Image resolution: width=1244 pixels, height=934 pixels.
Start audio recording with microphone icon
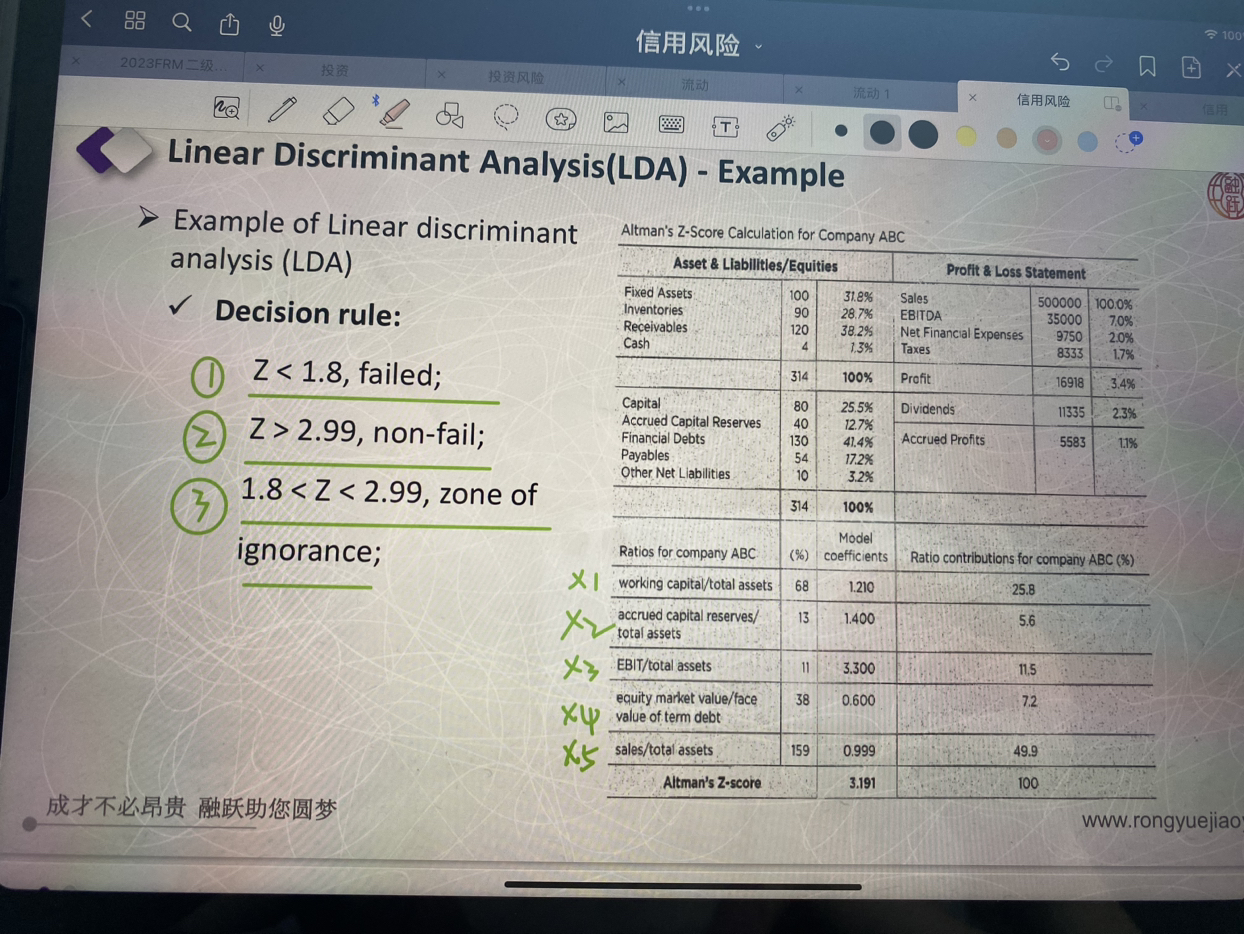click(277, 25)
